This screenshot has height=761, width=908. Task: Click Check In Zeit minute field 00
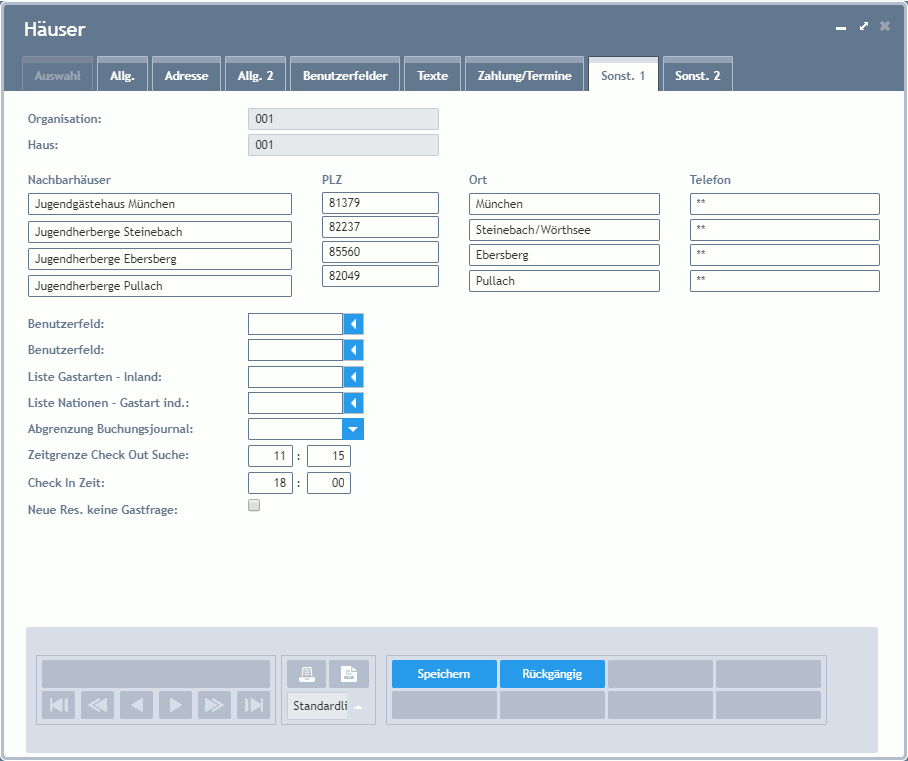pyautogui.click(x=329, y=483)
